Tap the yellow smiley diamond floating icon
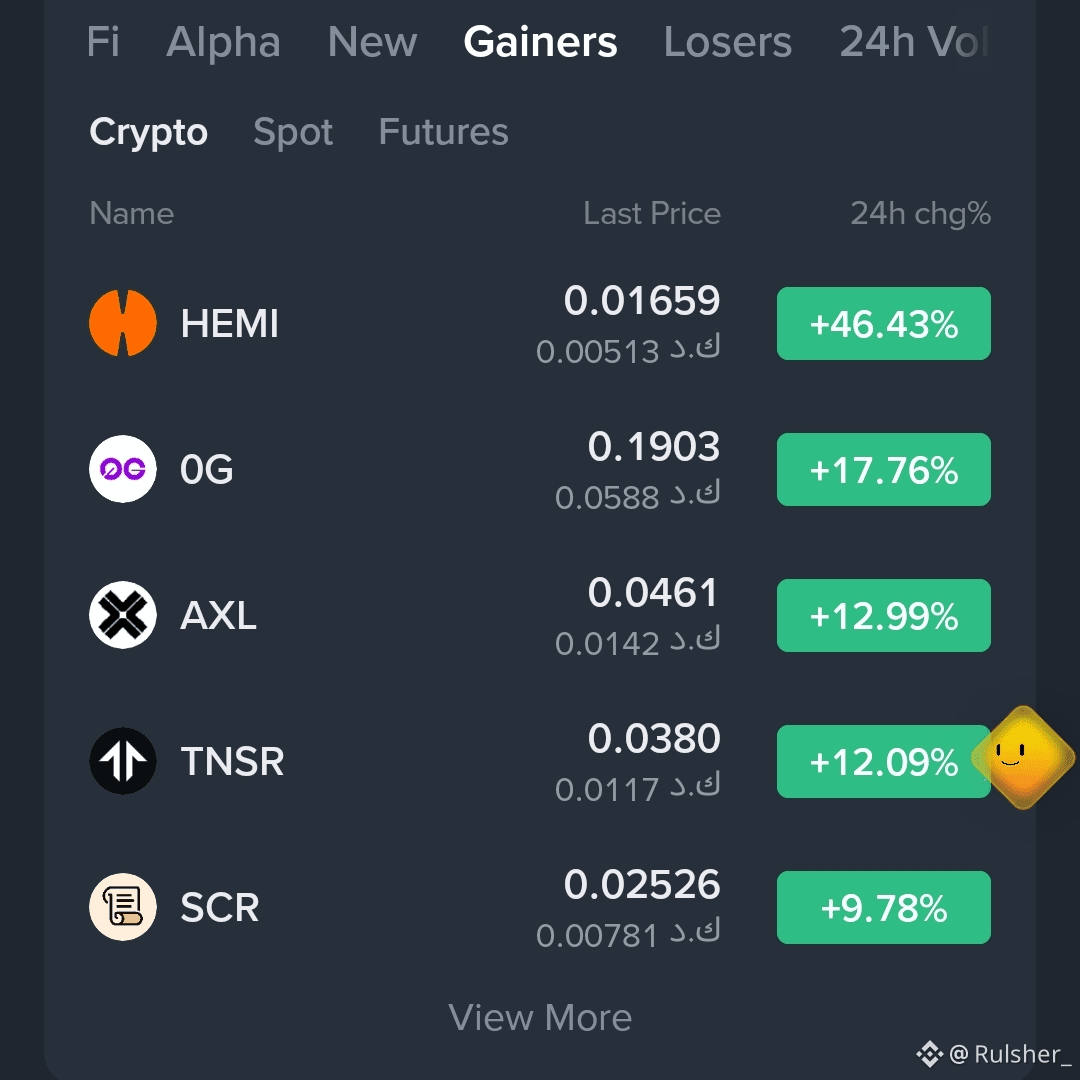Image resolution: width=1080 pixels, height=1080 pixels. click(x=1023, y=757)
